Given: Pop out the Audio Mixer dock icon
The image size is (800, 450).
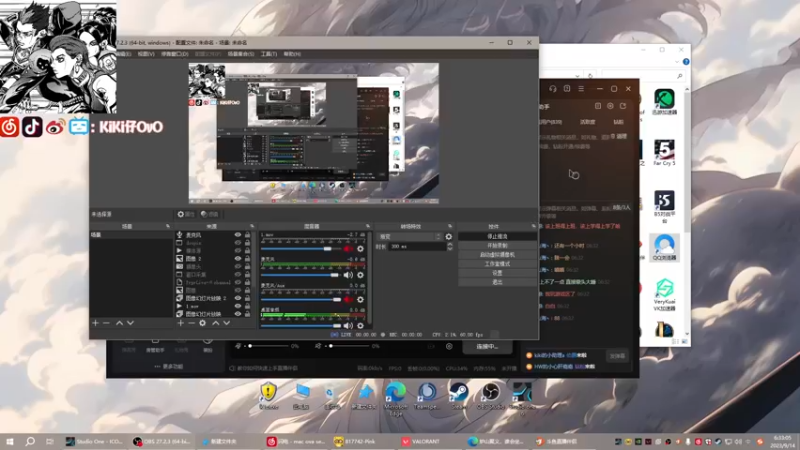Looking at the screenshot, I should 368,226.
